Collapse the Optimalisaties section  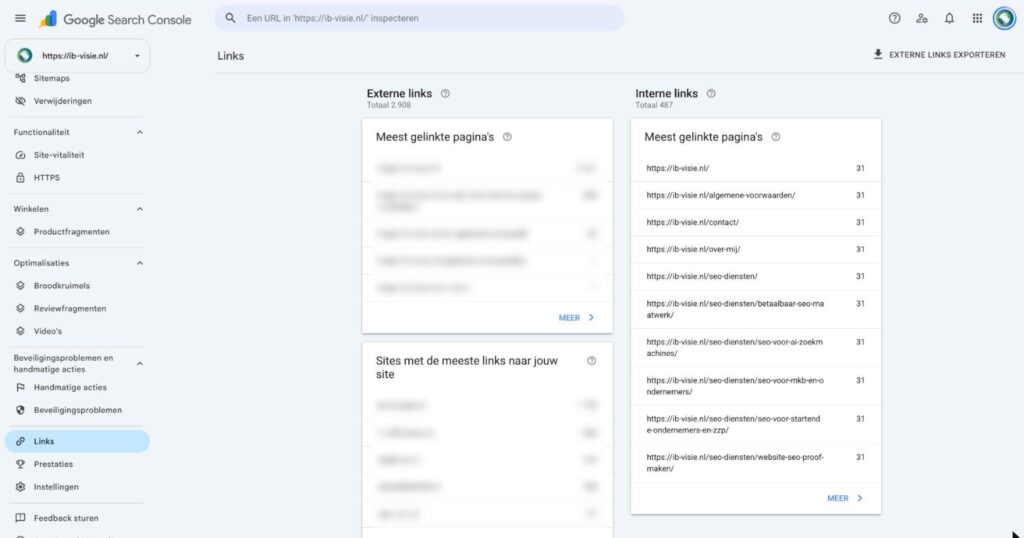pos(139,262)
